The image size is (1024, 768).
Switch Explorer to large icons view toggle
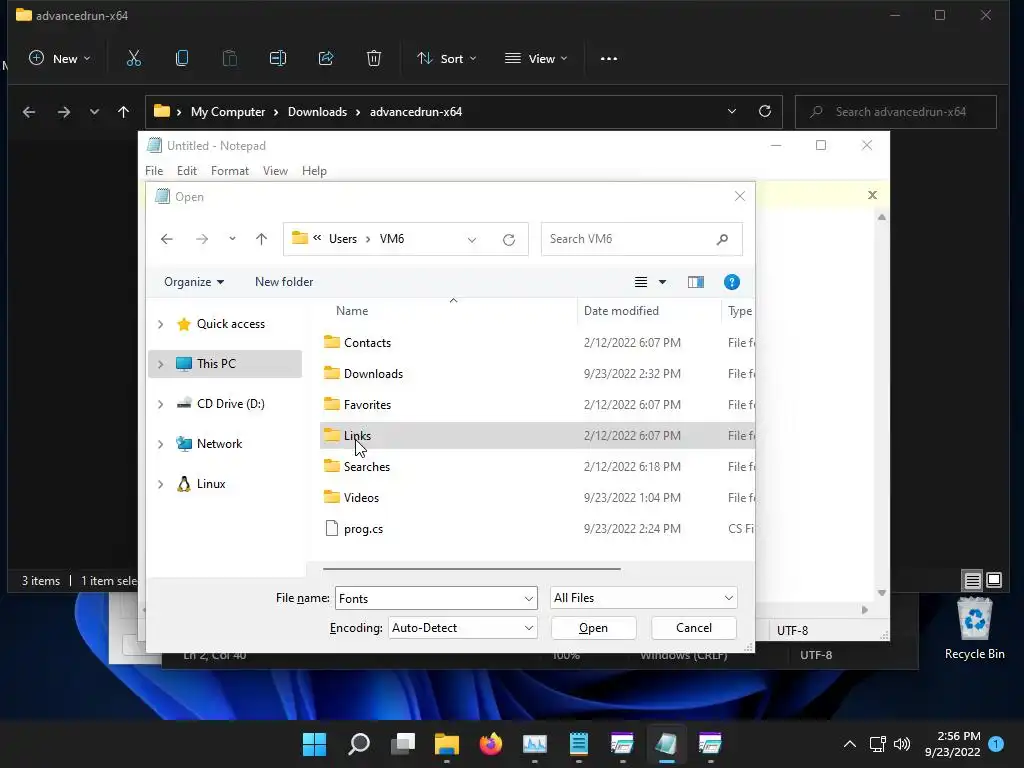coord(994,580)
